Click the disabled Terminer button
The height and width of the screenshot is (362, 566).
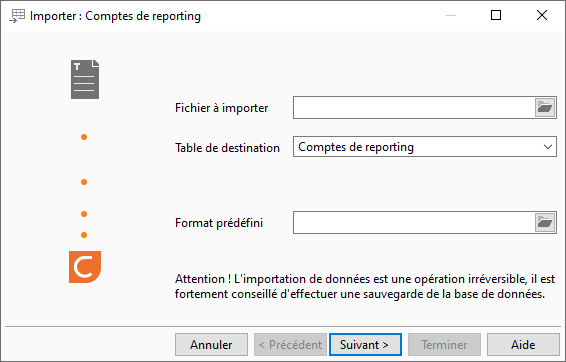(x=444, y=345)
